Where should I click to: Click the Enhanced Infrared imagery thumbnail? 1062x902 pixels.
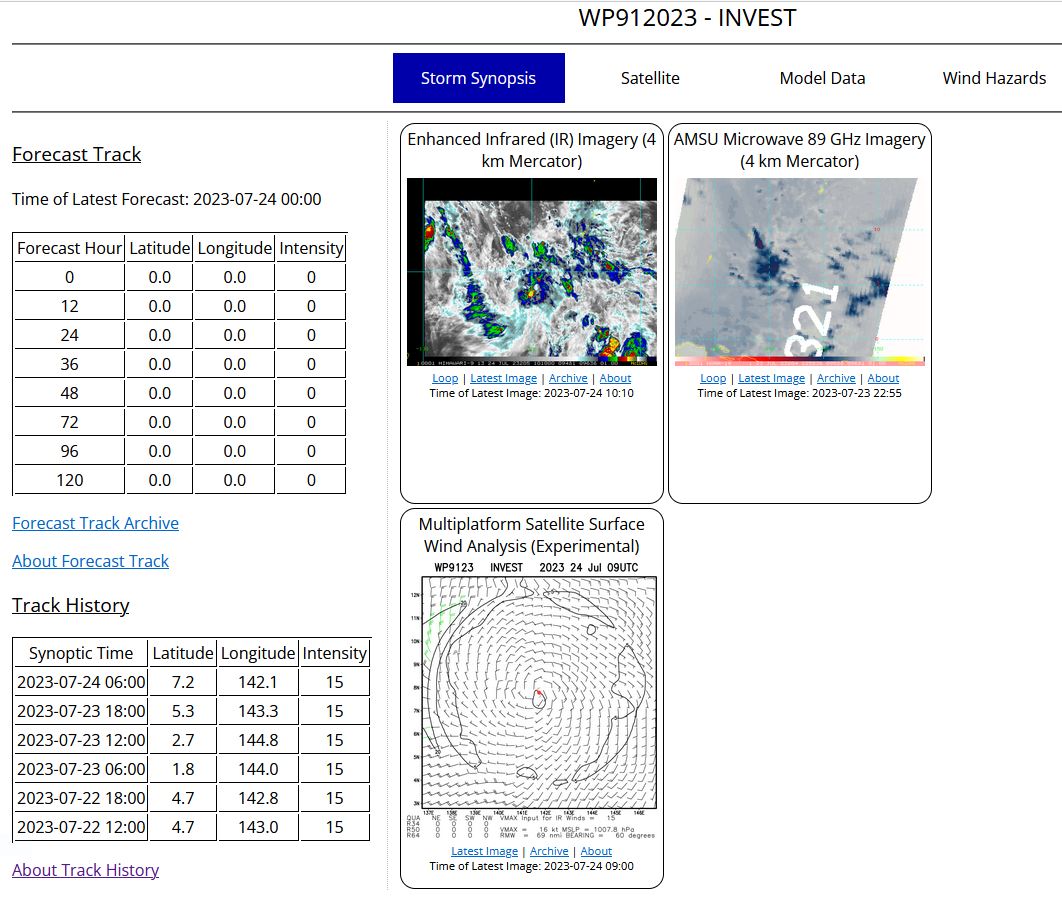pyautogui.click(x=532, y=272)
